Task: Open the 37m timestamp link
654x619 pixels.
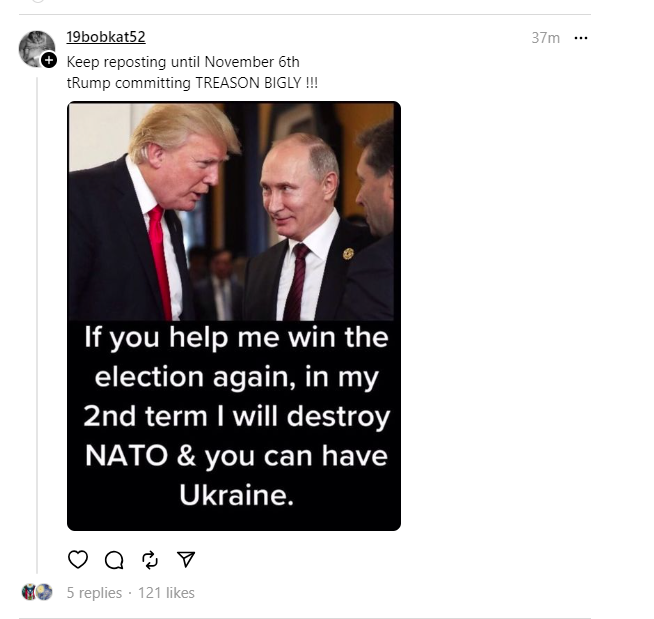Action: point(545,38)
